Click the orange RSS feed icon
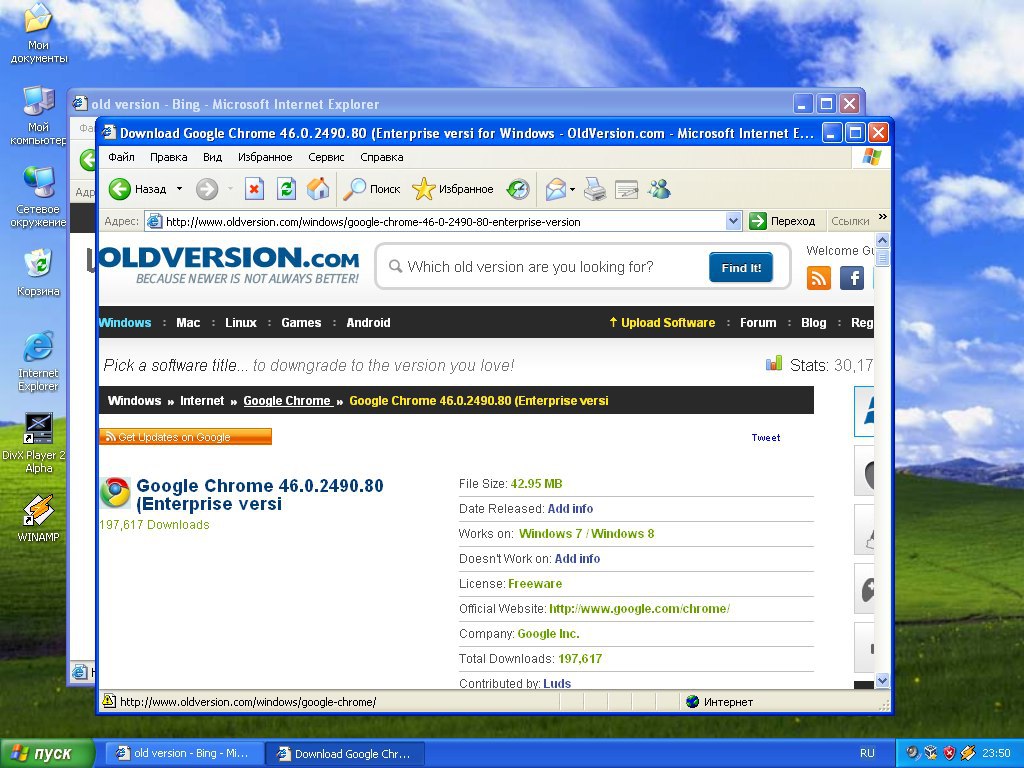Screen dimensions: 1024x768 tap(819, 278)
